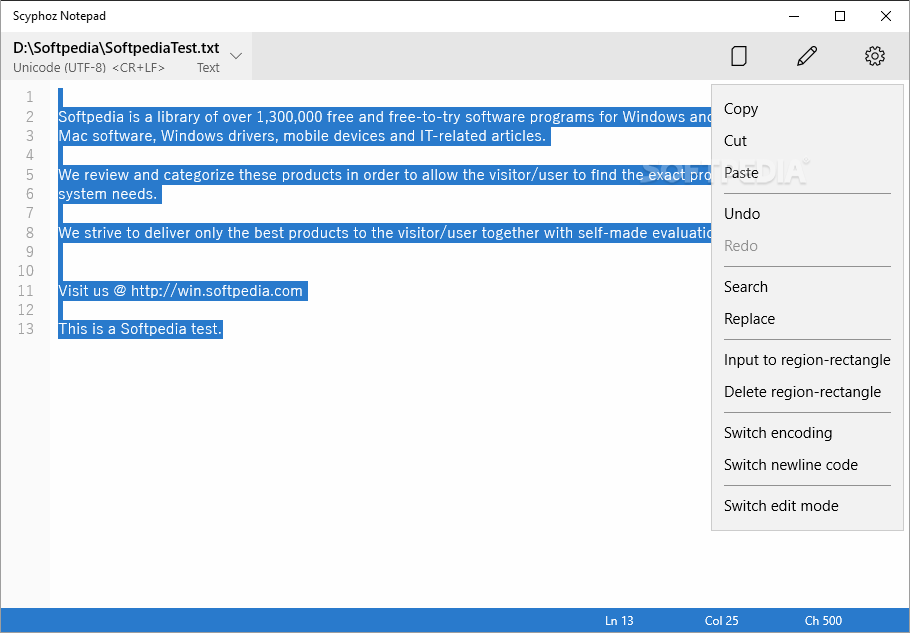
Task: Click line number 4 in the gutter
Action: (30, 155)
